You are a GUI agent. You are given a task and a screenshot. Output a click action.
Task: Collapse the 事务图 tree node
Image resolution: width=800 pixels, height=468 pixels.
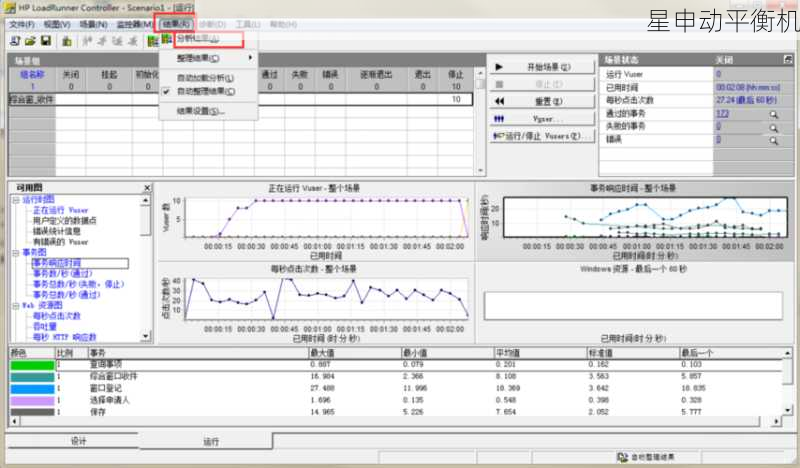[x=15, y=253]
